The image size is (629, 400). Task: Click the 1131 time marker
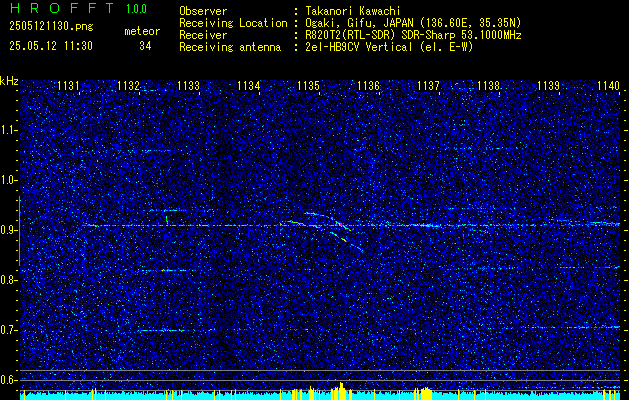pyautogui.click(x=68, y=85)
